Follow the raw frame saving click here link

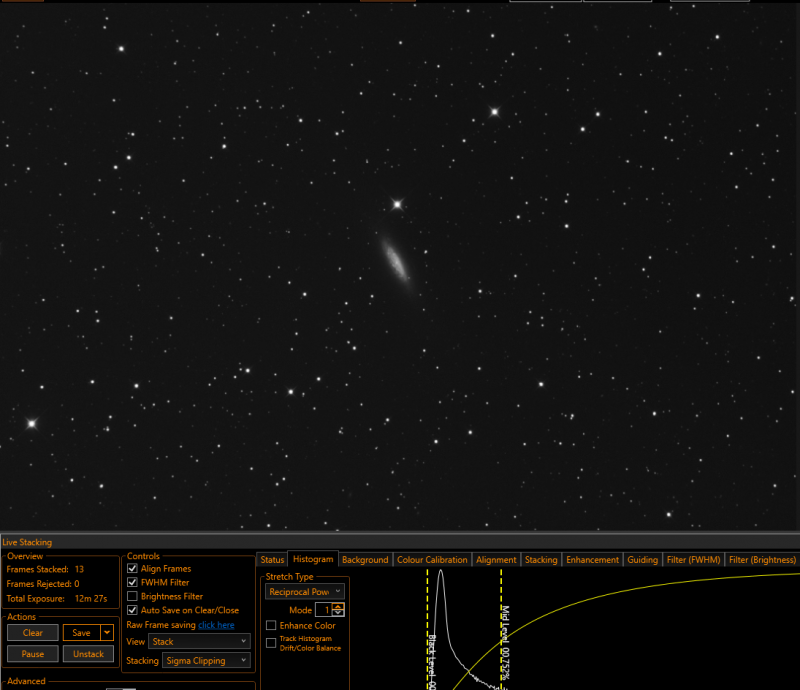pos(216,625)
